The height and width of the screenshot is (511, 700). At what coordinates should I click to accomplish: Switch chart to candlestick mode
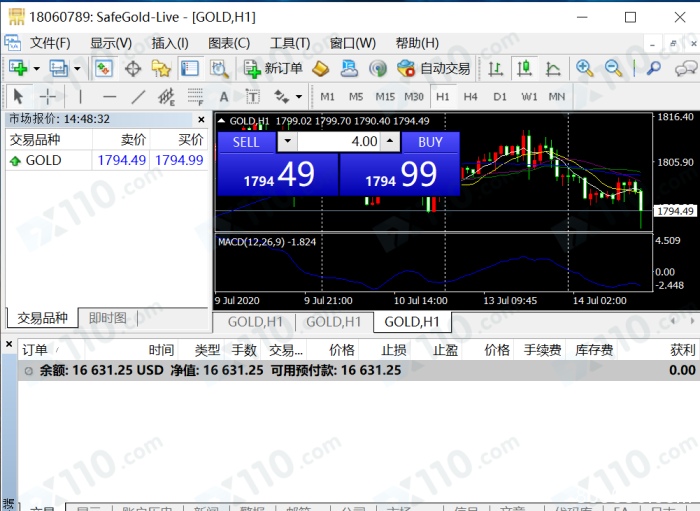524,68
